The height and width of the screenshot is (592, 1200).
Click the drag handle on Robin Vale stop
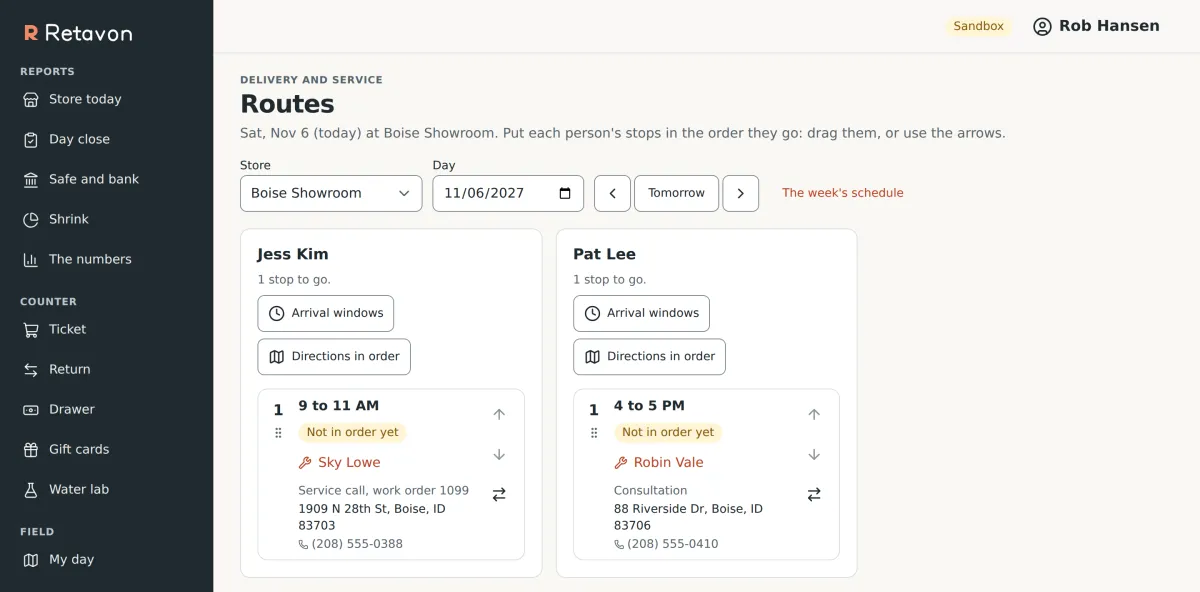click(x=594, y=433)
